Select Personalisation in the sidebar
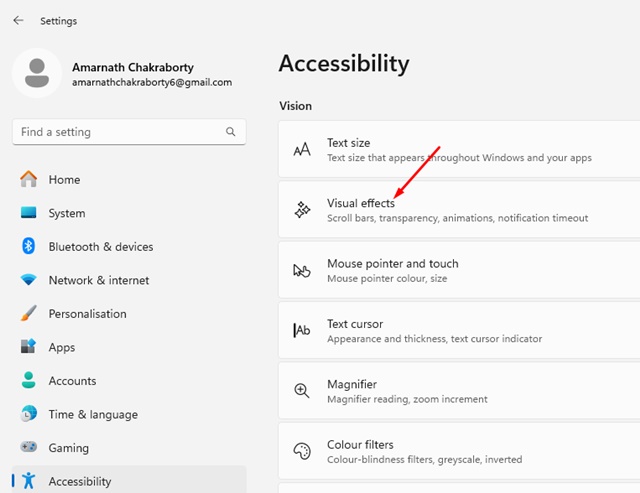Screen dimensions: 640x493 (87, 314)
